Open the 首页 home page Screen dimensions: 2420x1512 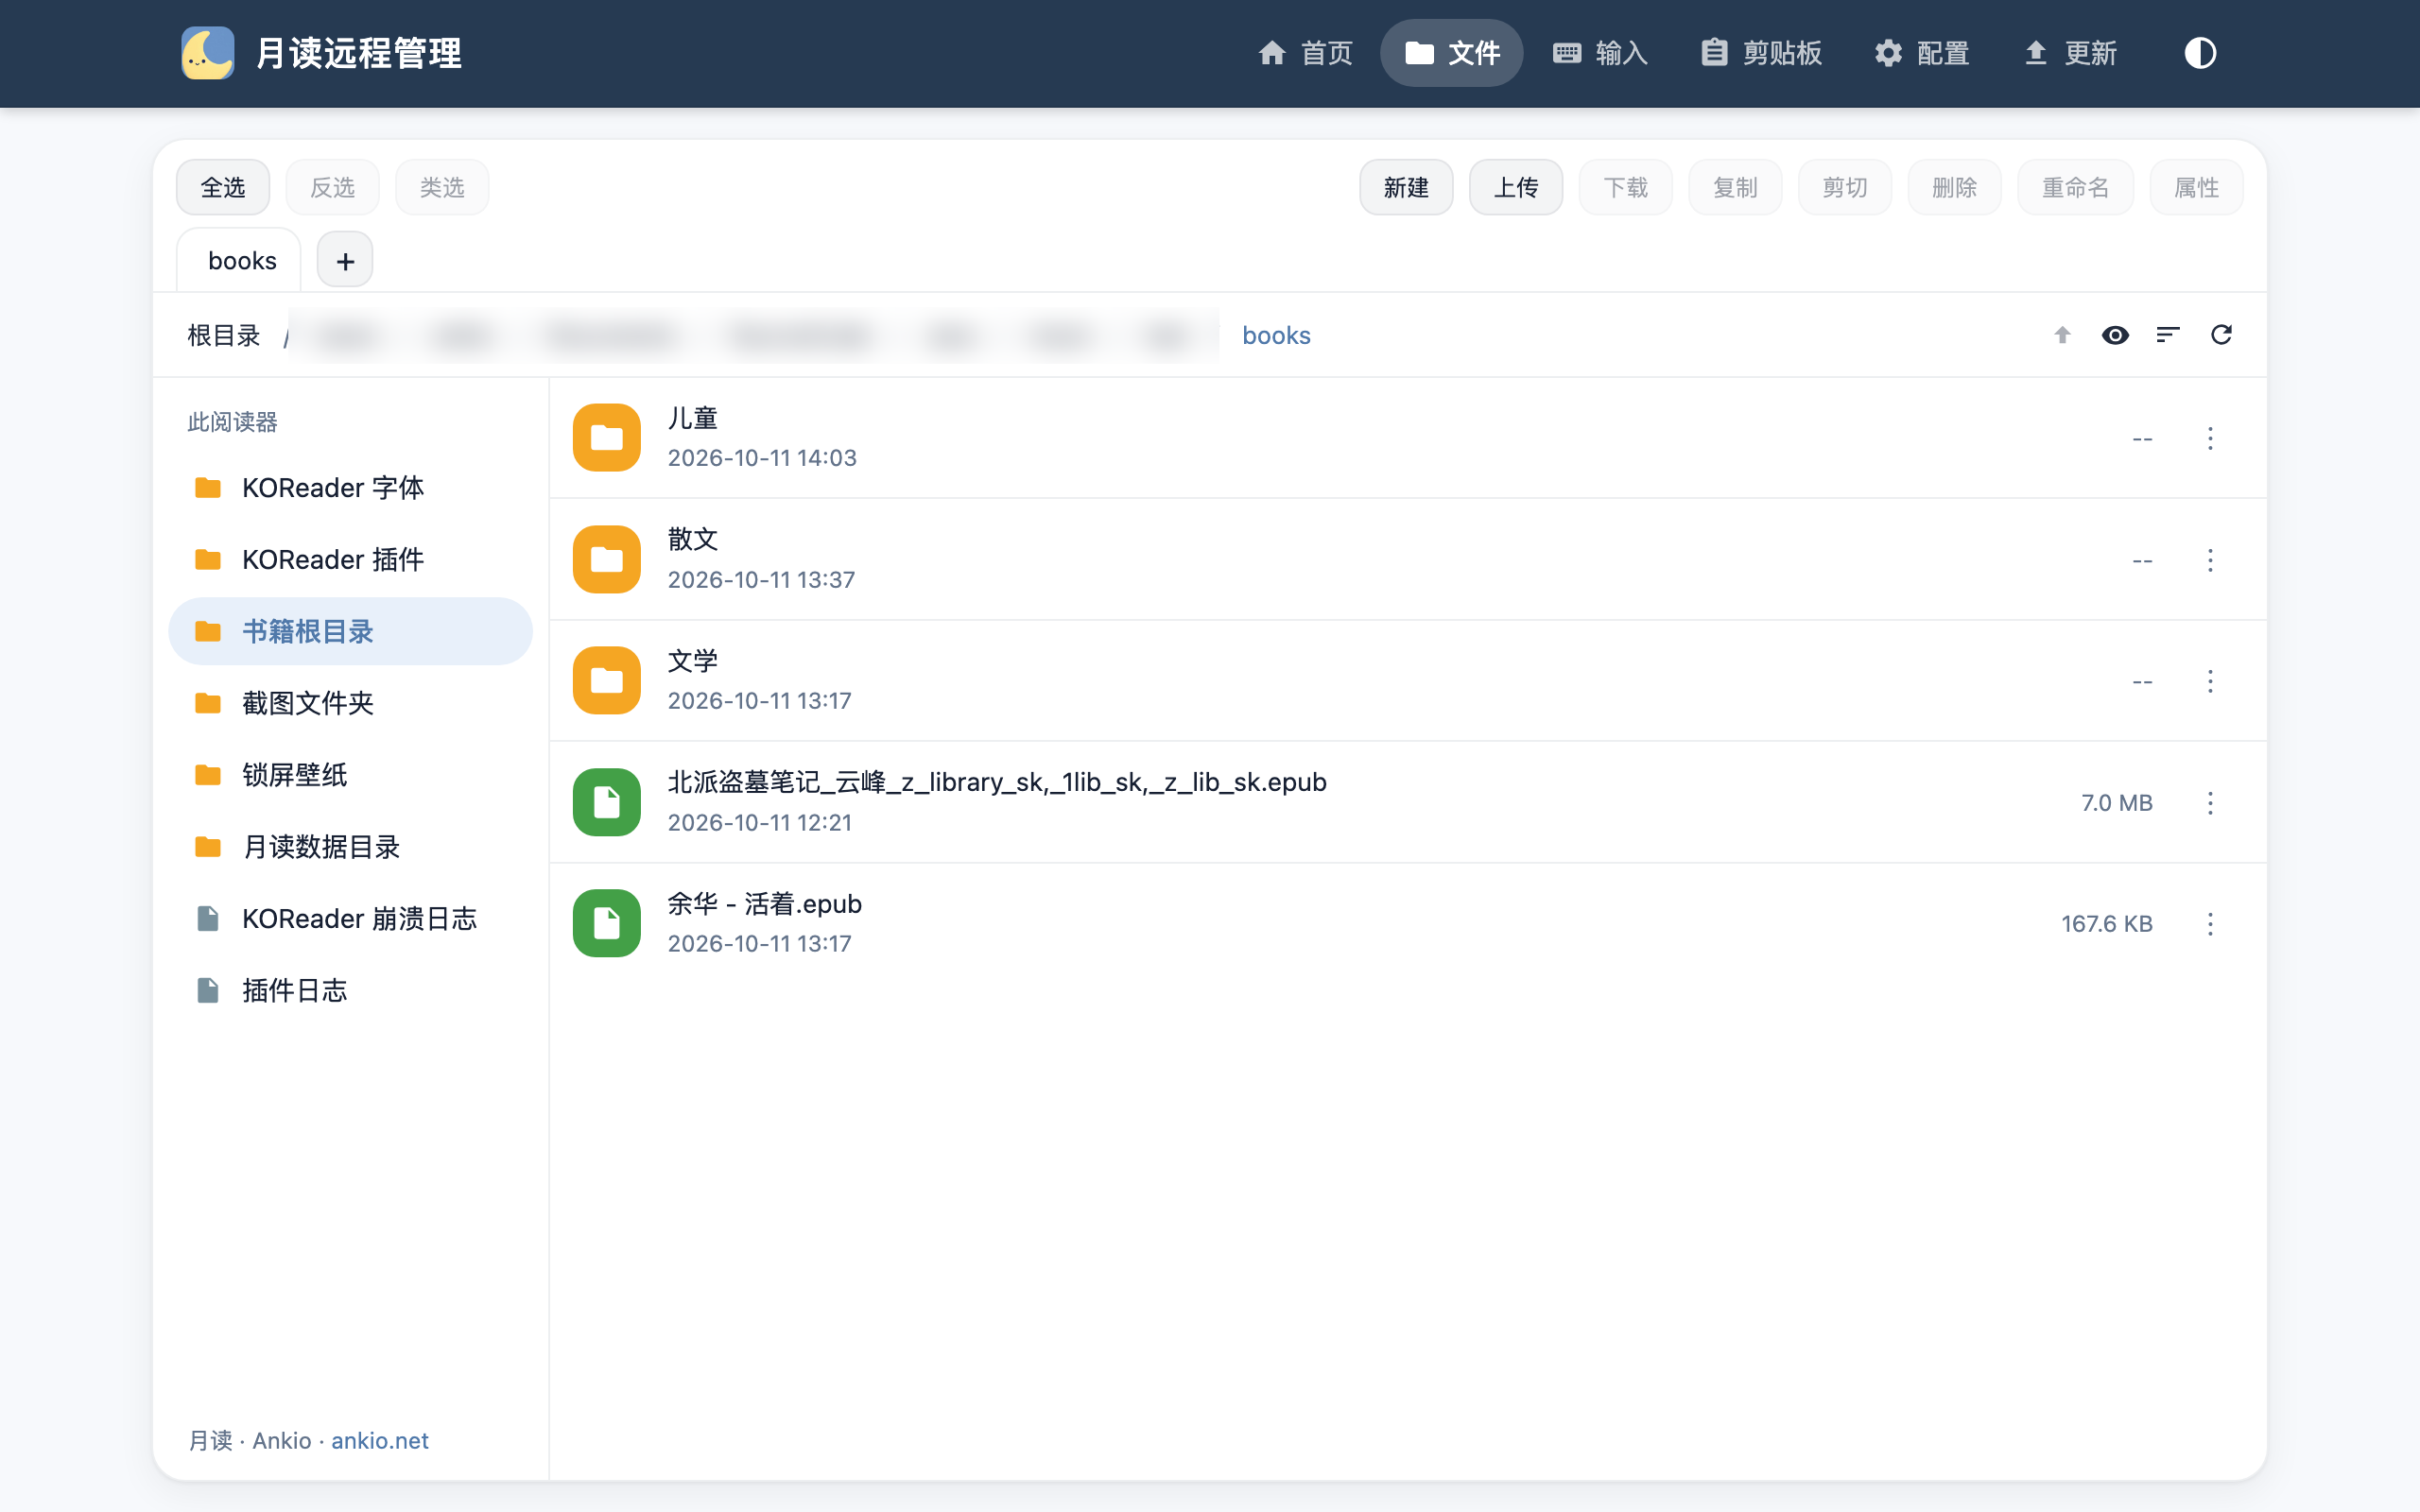point(1305,53)
